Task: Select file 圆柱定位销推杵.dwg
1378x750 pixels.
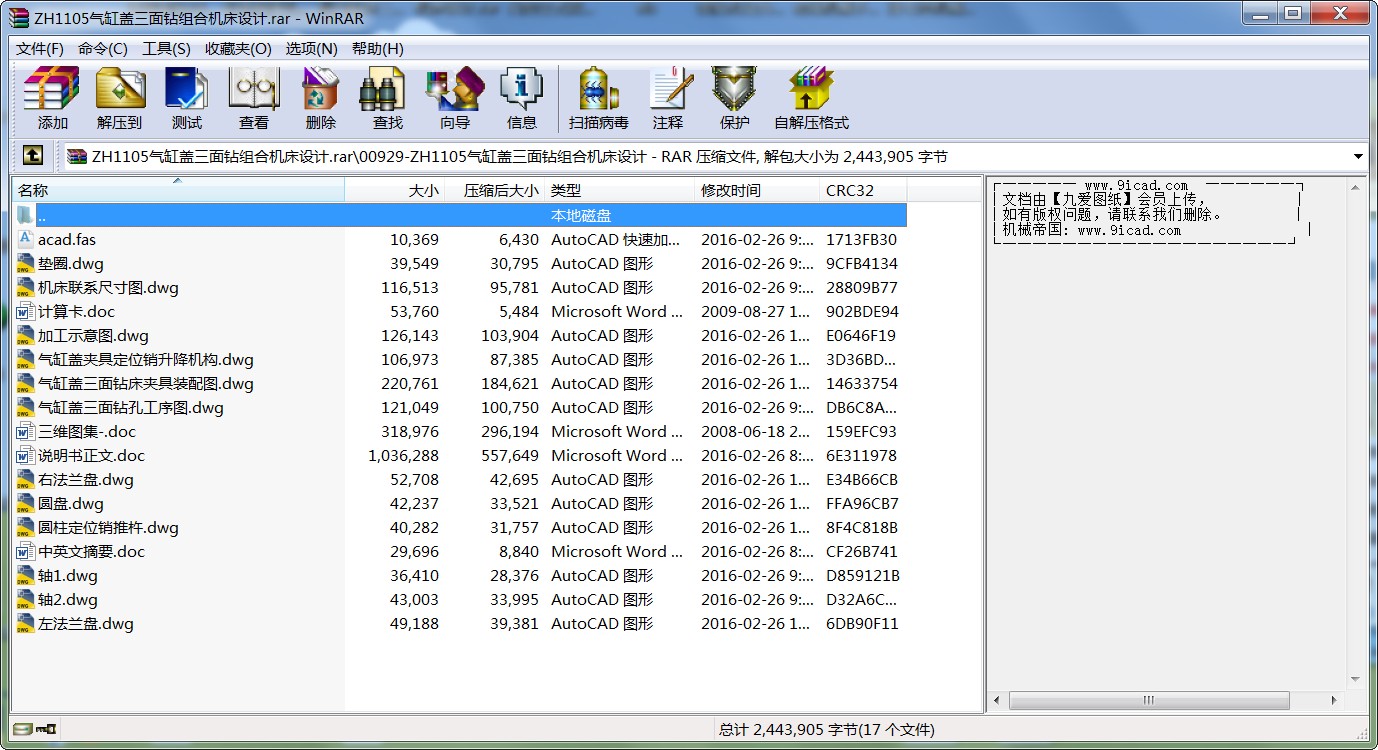Action: tap(108, 527)
